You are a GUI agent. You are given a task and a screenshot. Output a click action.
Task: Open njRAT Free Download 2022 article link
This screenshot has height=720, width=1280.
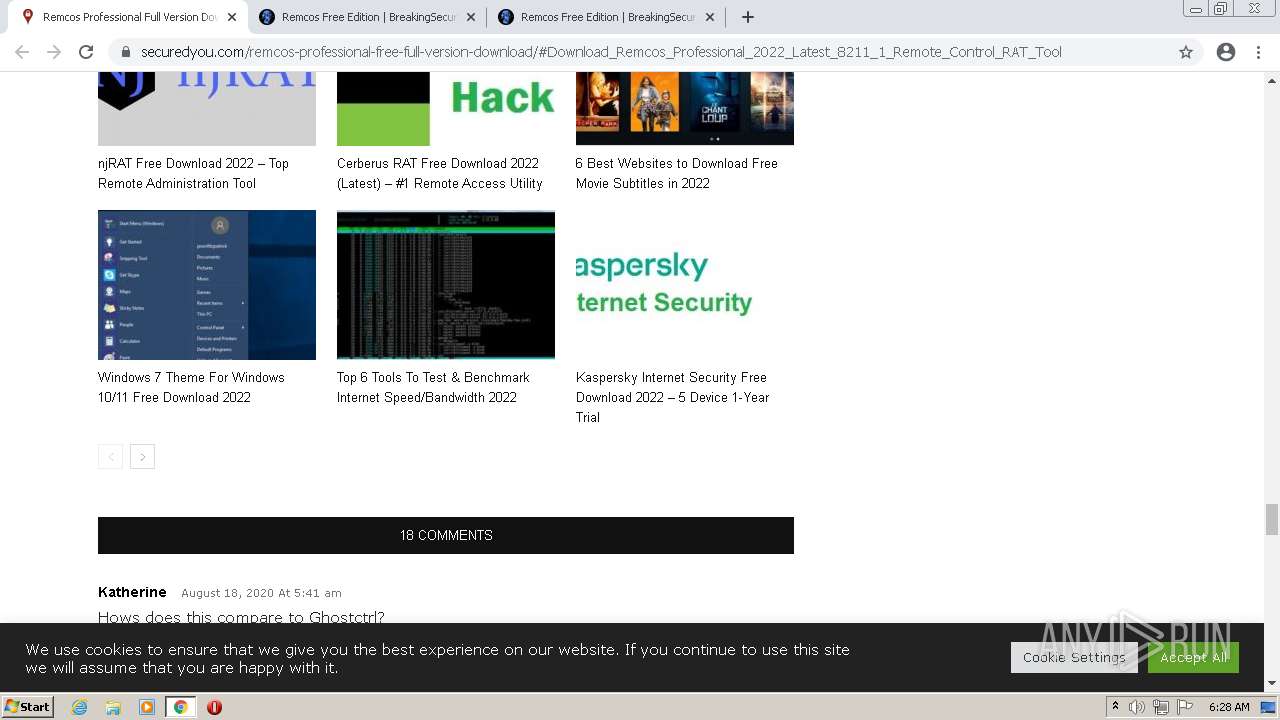click(193, 173)
